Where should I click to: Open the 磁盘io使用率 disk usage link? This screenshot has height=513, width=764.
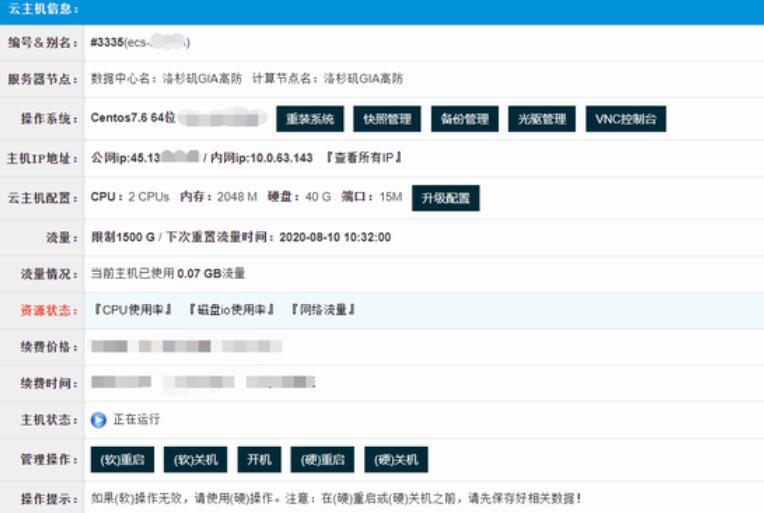click(231, 310)
